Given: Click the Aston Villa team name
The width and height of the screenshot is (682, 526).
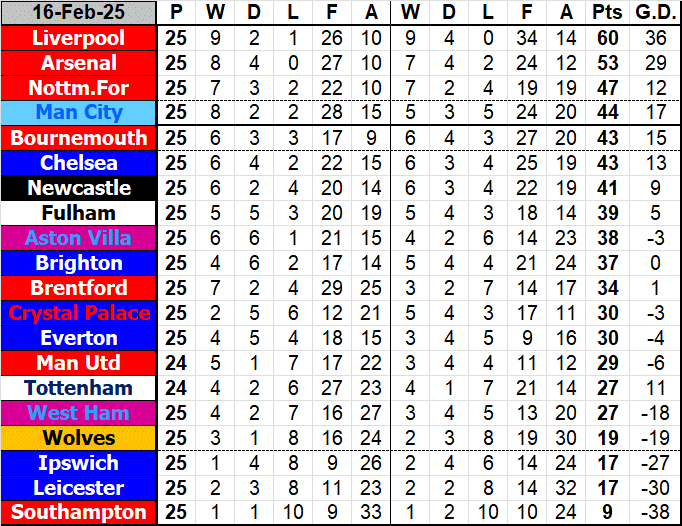Looking at the screenshot, I should (79, 238).
